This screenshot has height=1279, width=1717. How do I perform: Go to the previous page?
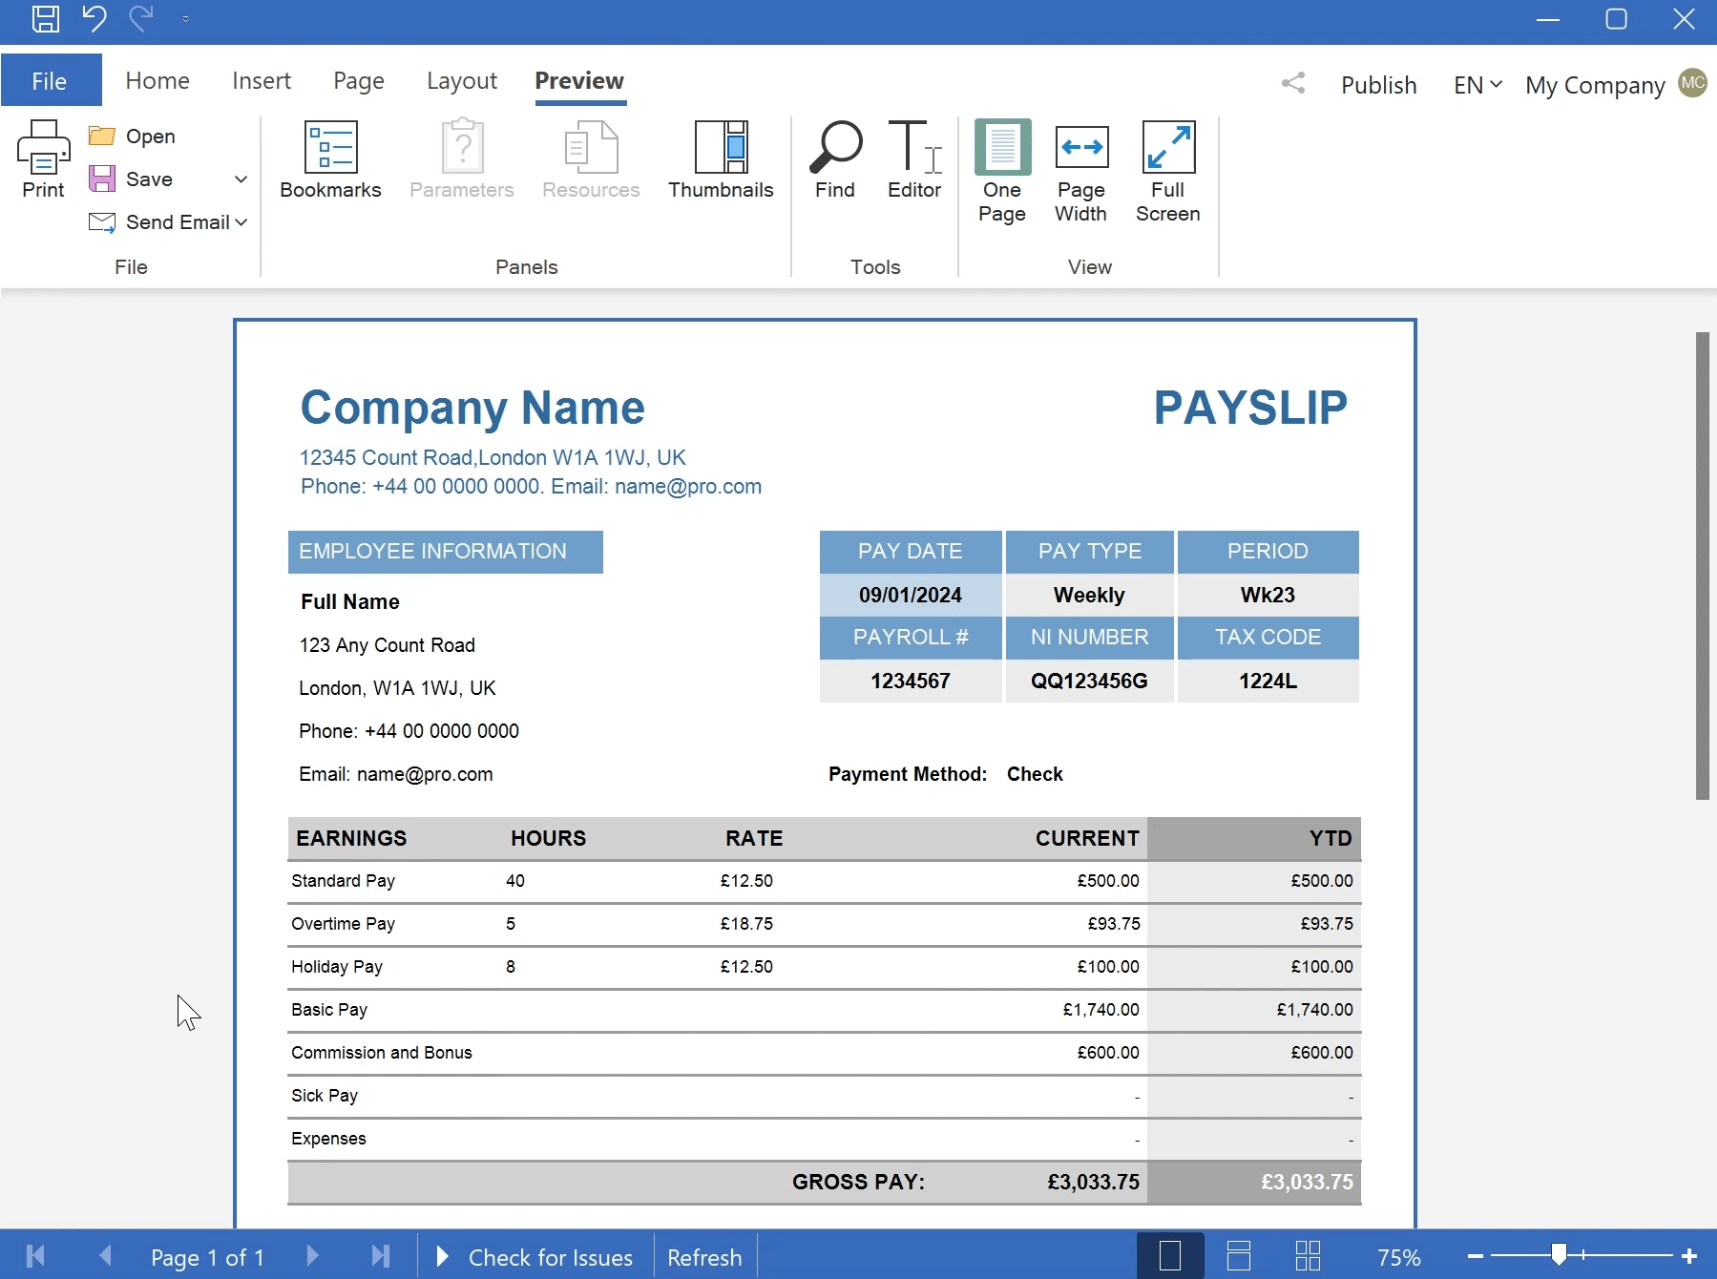point(105,1256)
